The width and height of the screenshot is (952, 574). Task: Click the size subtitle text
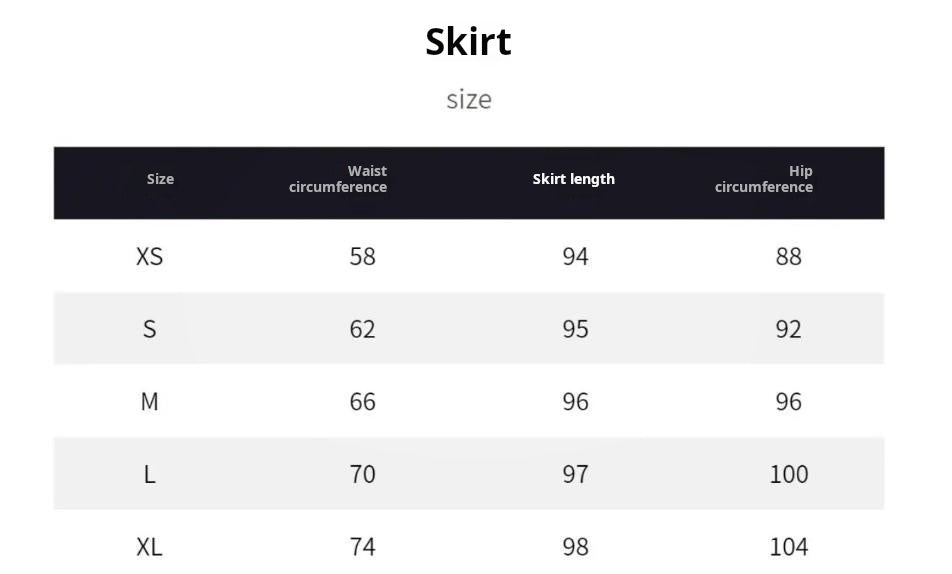(x=468, y=99)
